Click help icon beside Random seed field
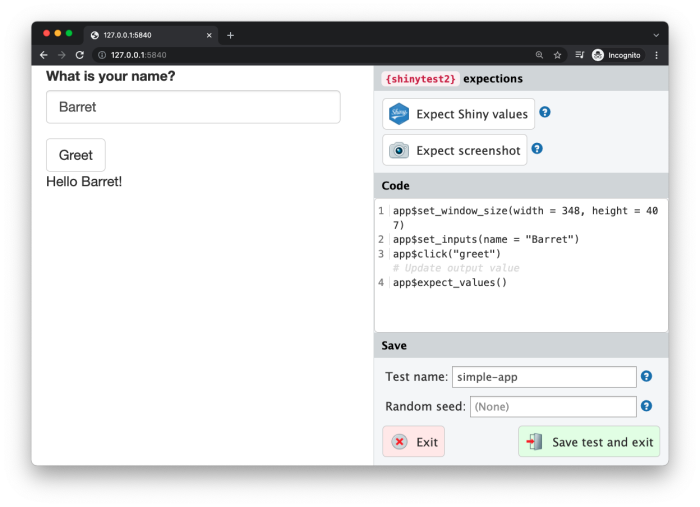Image resolution: width=700 pixels, height=507 pixels. (646, 406)
